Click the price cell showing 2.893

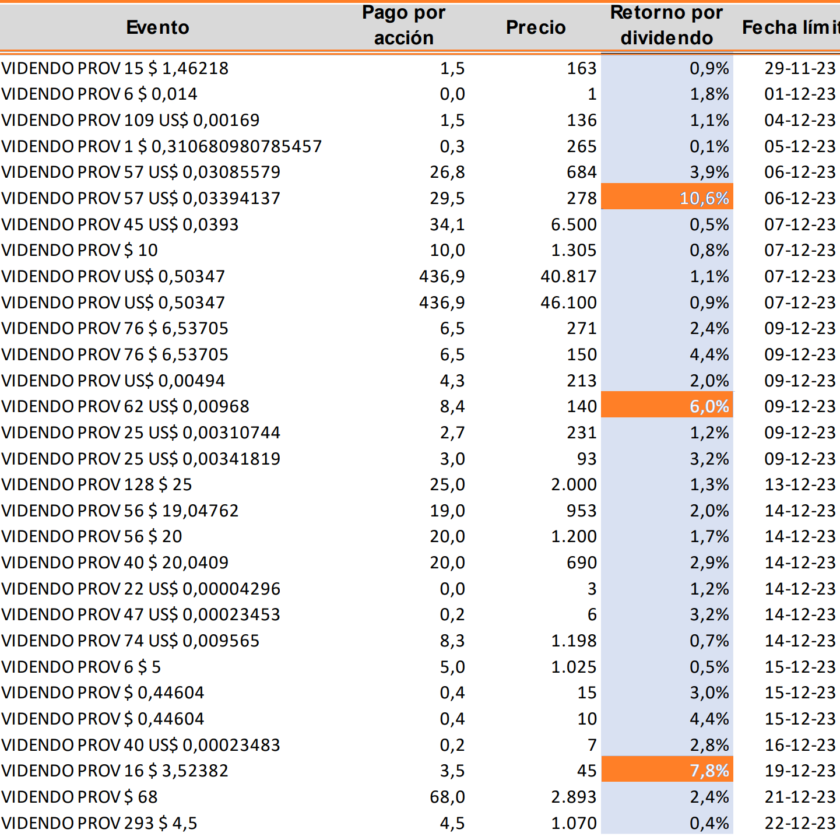pos(574,796)
